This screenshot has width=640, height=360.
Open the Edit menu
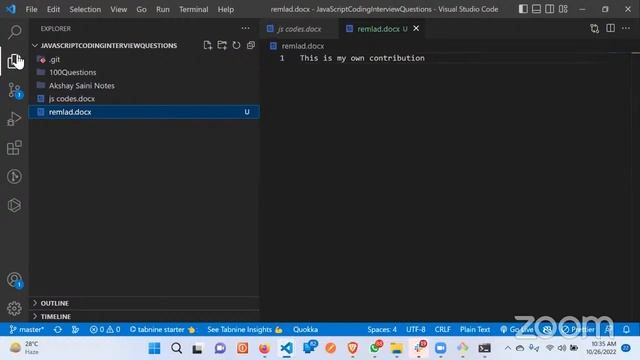pos(53,9)
